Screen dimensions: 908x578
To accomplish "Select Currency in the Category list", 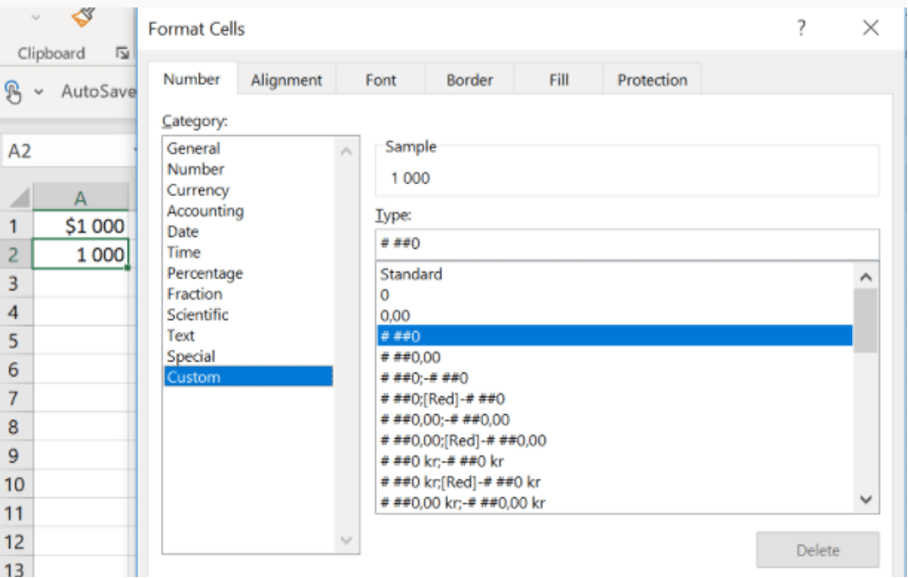I will click(198, 190).
